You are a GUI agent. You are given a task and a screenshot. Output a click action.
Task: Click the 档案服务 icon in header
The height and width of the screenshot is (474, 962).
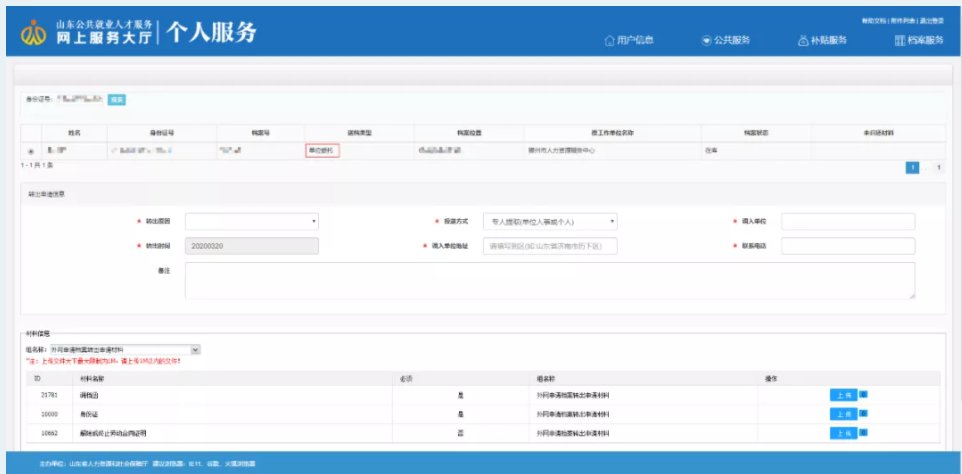coord(900,41)
